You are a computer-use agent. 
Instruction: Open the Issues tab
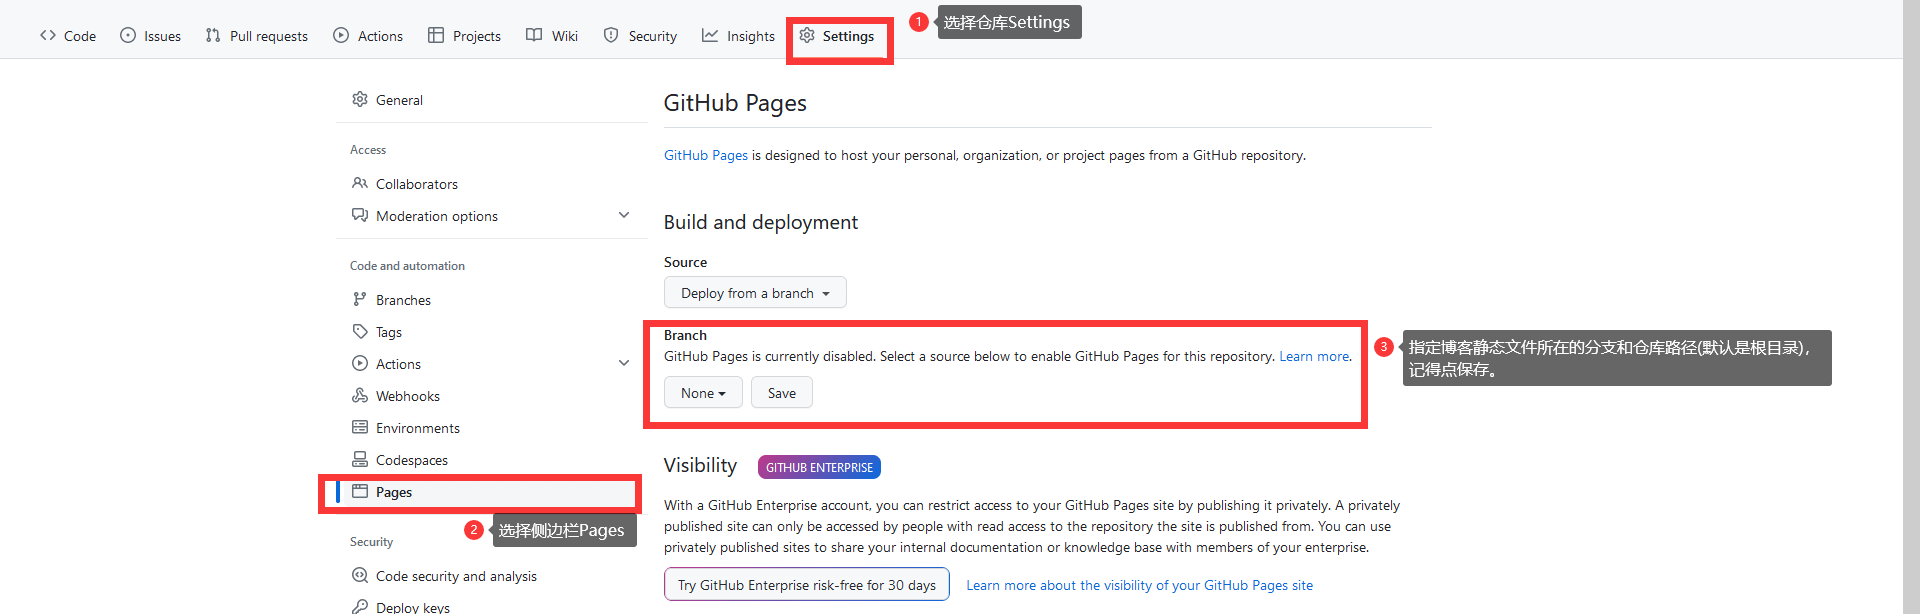point(151,36)
